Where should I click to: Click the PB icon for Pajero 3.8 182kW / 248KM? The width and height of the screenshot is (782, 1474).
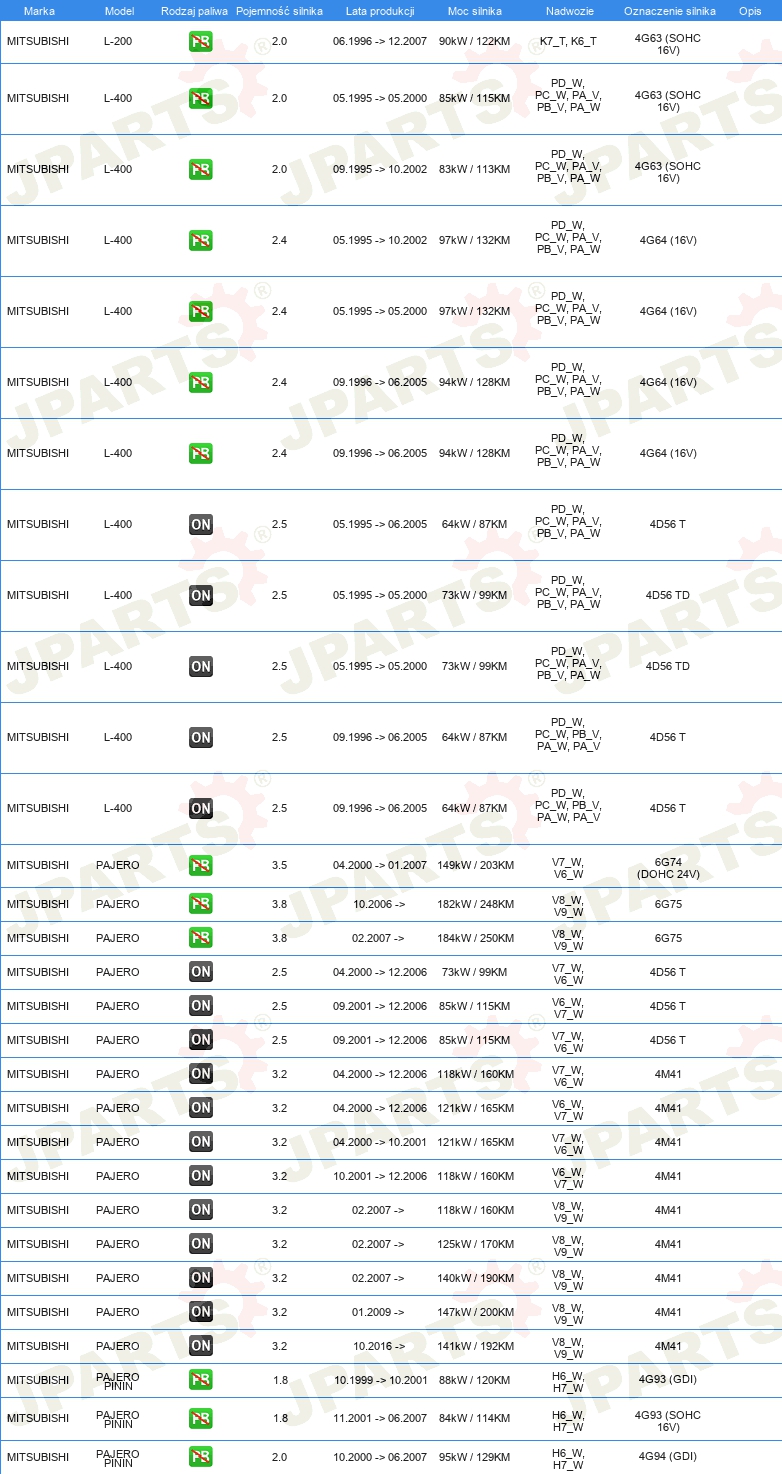(x=201, y=904)
